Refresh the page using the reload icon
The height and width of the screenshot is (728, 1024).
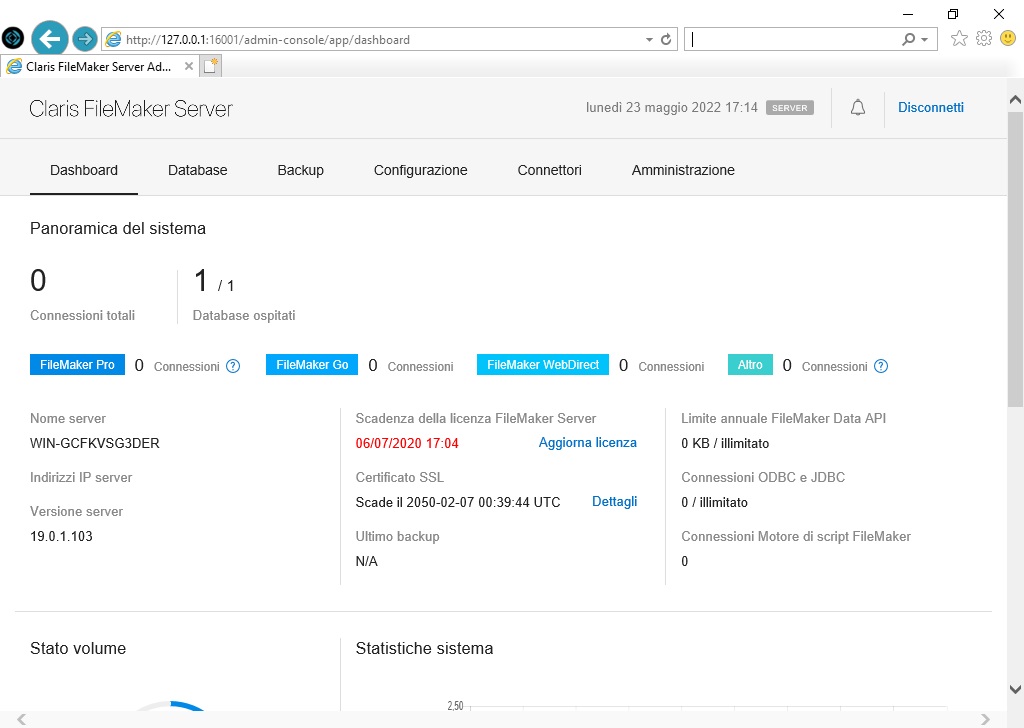pyautogui.click(x=666, y=39)
